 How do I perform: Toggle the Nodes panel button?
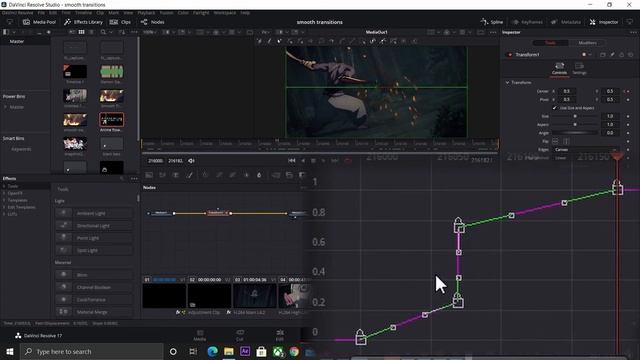tap(153, 22)
